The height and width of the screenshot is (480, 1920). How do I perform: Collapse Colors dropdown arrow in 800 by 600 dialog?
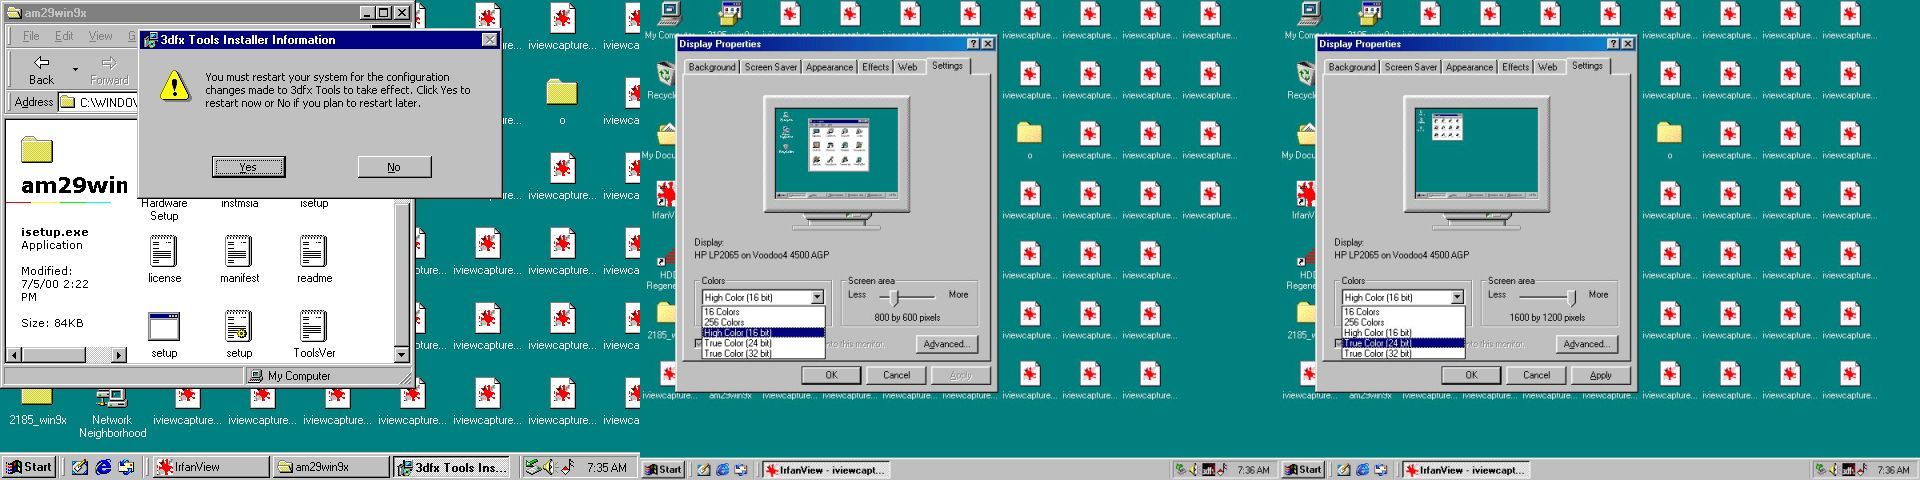[817, 297]
